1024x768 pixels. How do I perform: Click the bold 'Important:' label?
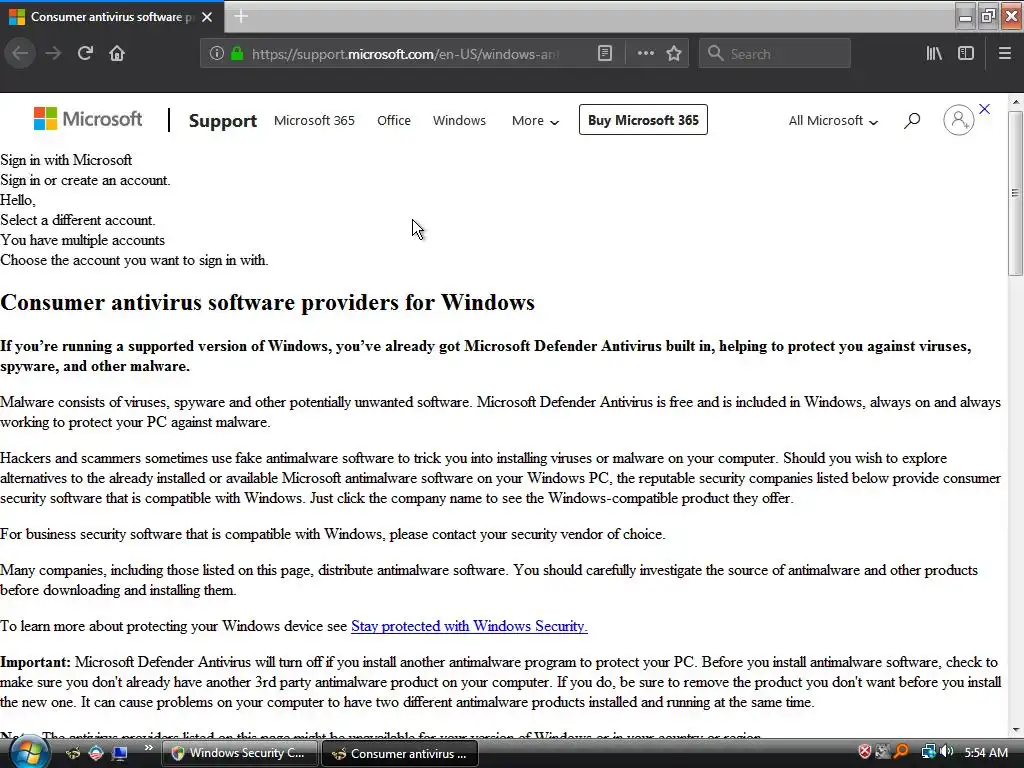(35, 662)
